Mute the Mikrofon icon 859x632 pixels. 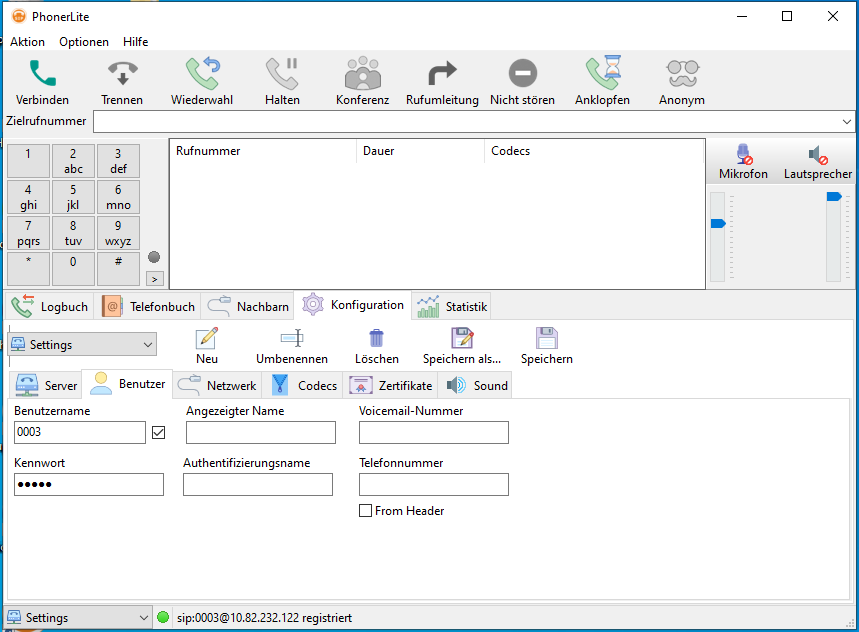pos(741,155)
